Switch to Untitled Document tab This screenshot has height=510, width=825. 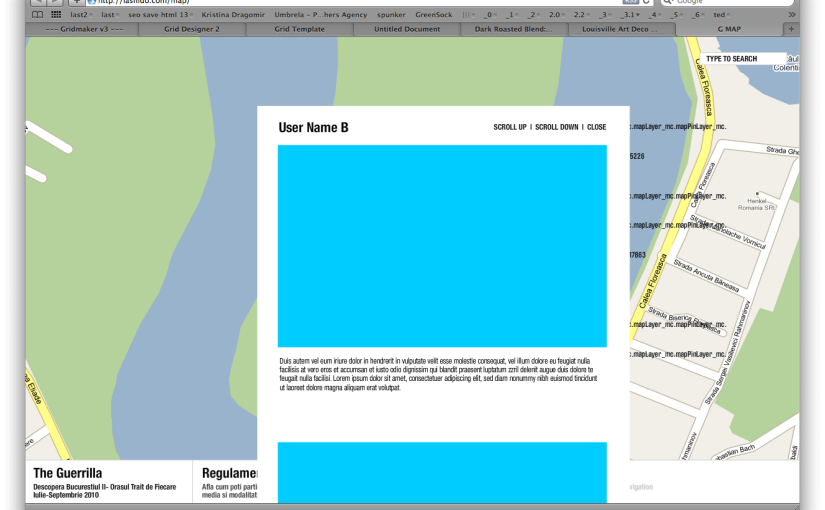407,29
